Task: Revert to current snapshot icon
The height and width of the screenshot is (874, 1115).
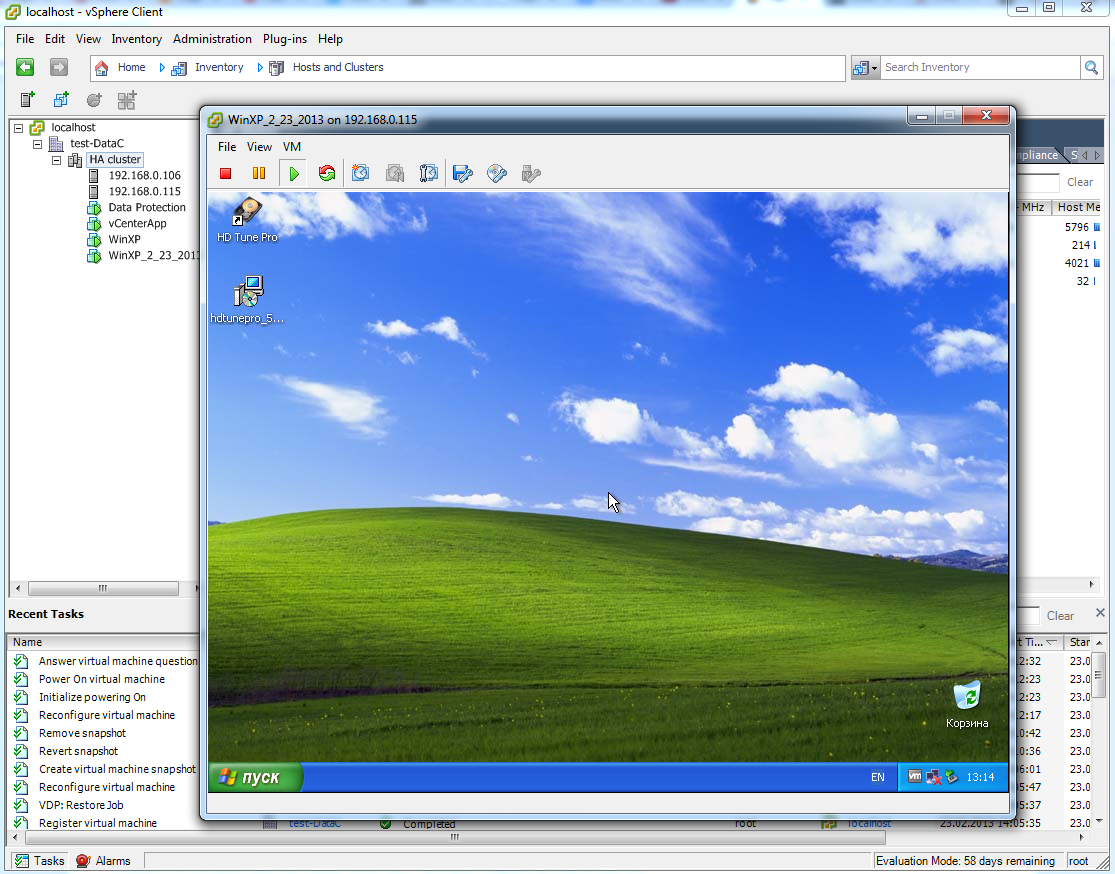Action: pyautogui.click(x=395, y=174)
